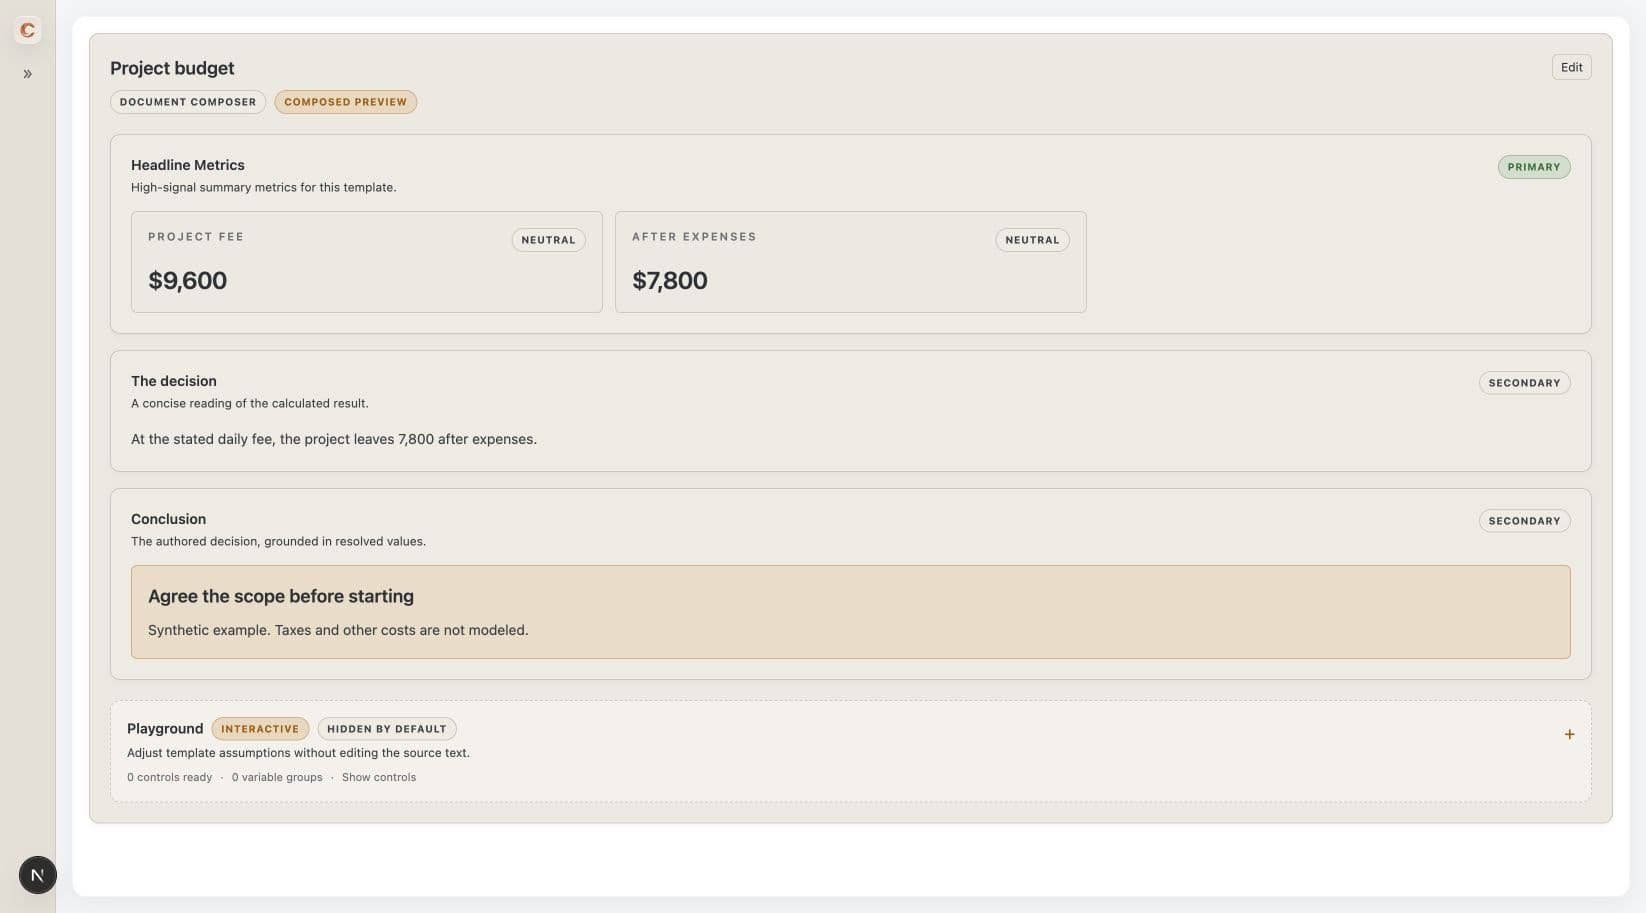Click the '0 variable groups' text
The image size is (1646, 913).
point(277,777)
